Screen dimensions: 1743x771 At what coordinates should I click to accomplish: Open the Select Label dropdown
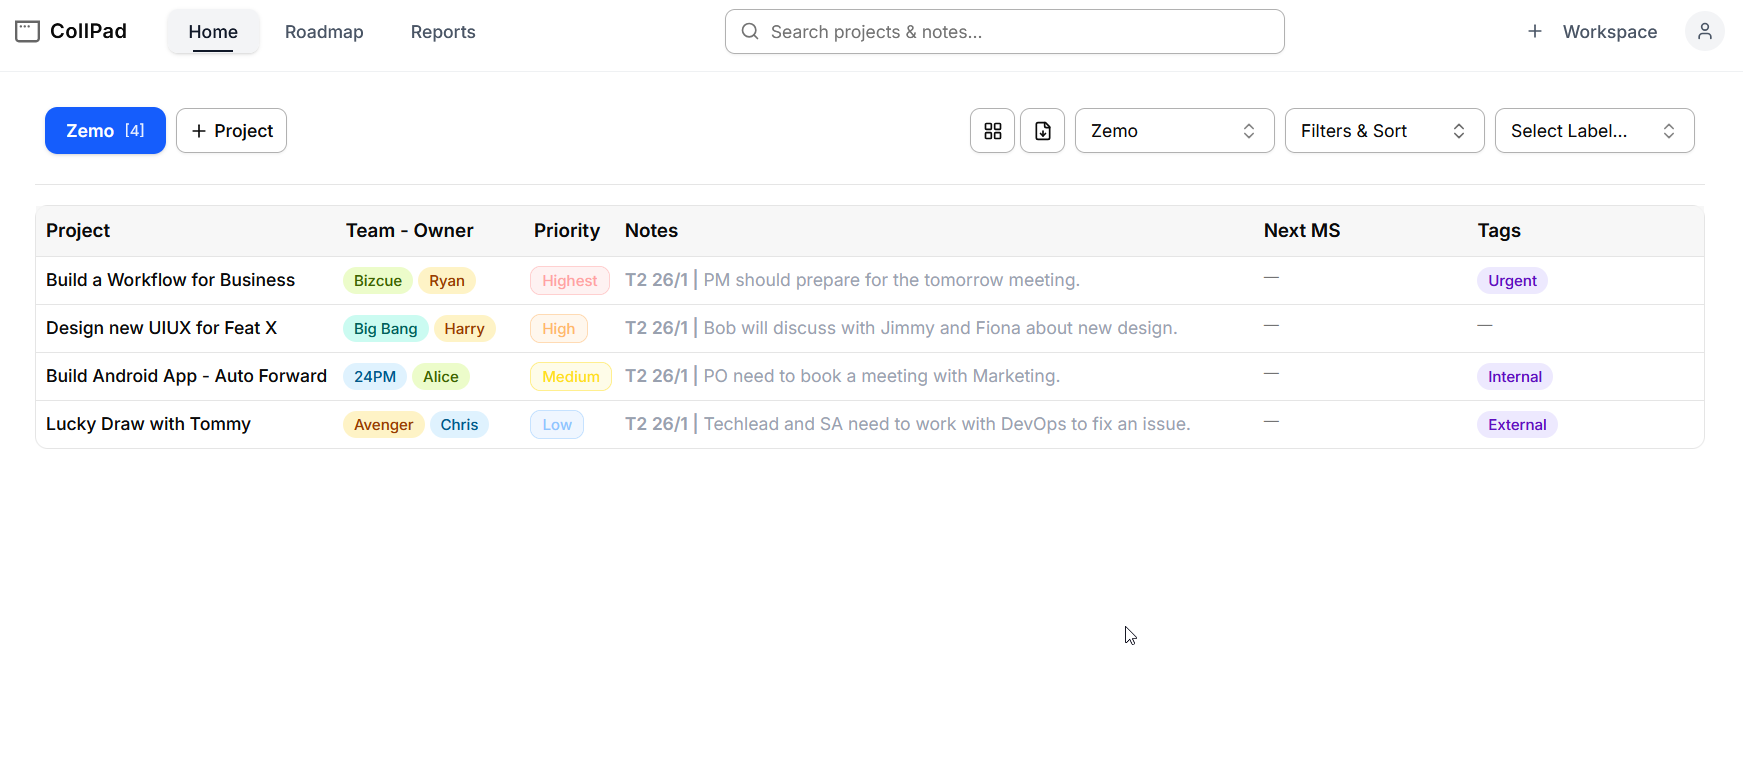click(x=1594, y=131)
